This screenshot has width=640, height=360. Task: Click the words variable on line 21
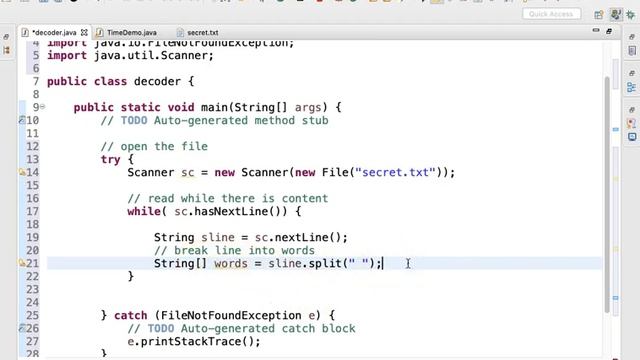pos(231,264)
